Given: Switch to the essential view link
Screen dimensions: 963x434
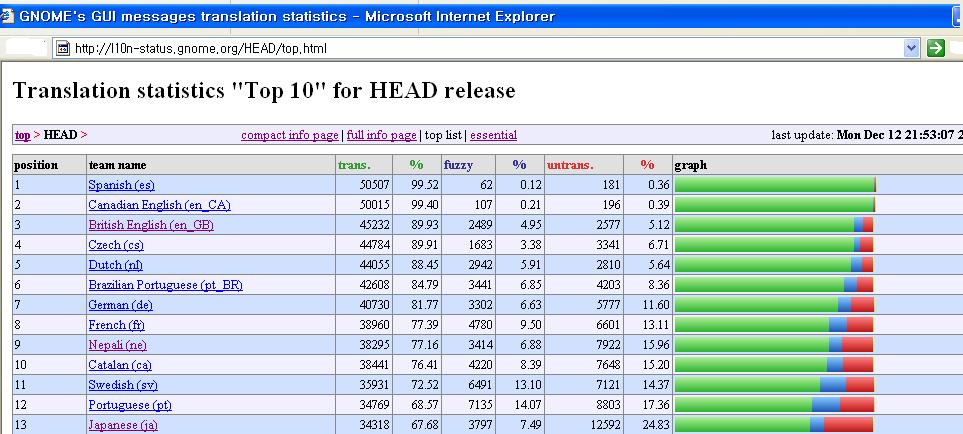Looking at the screenshot, I should [493, 135].
